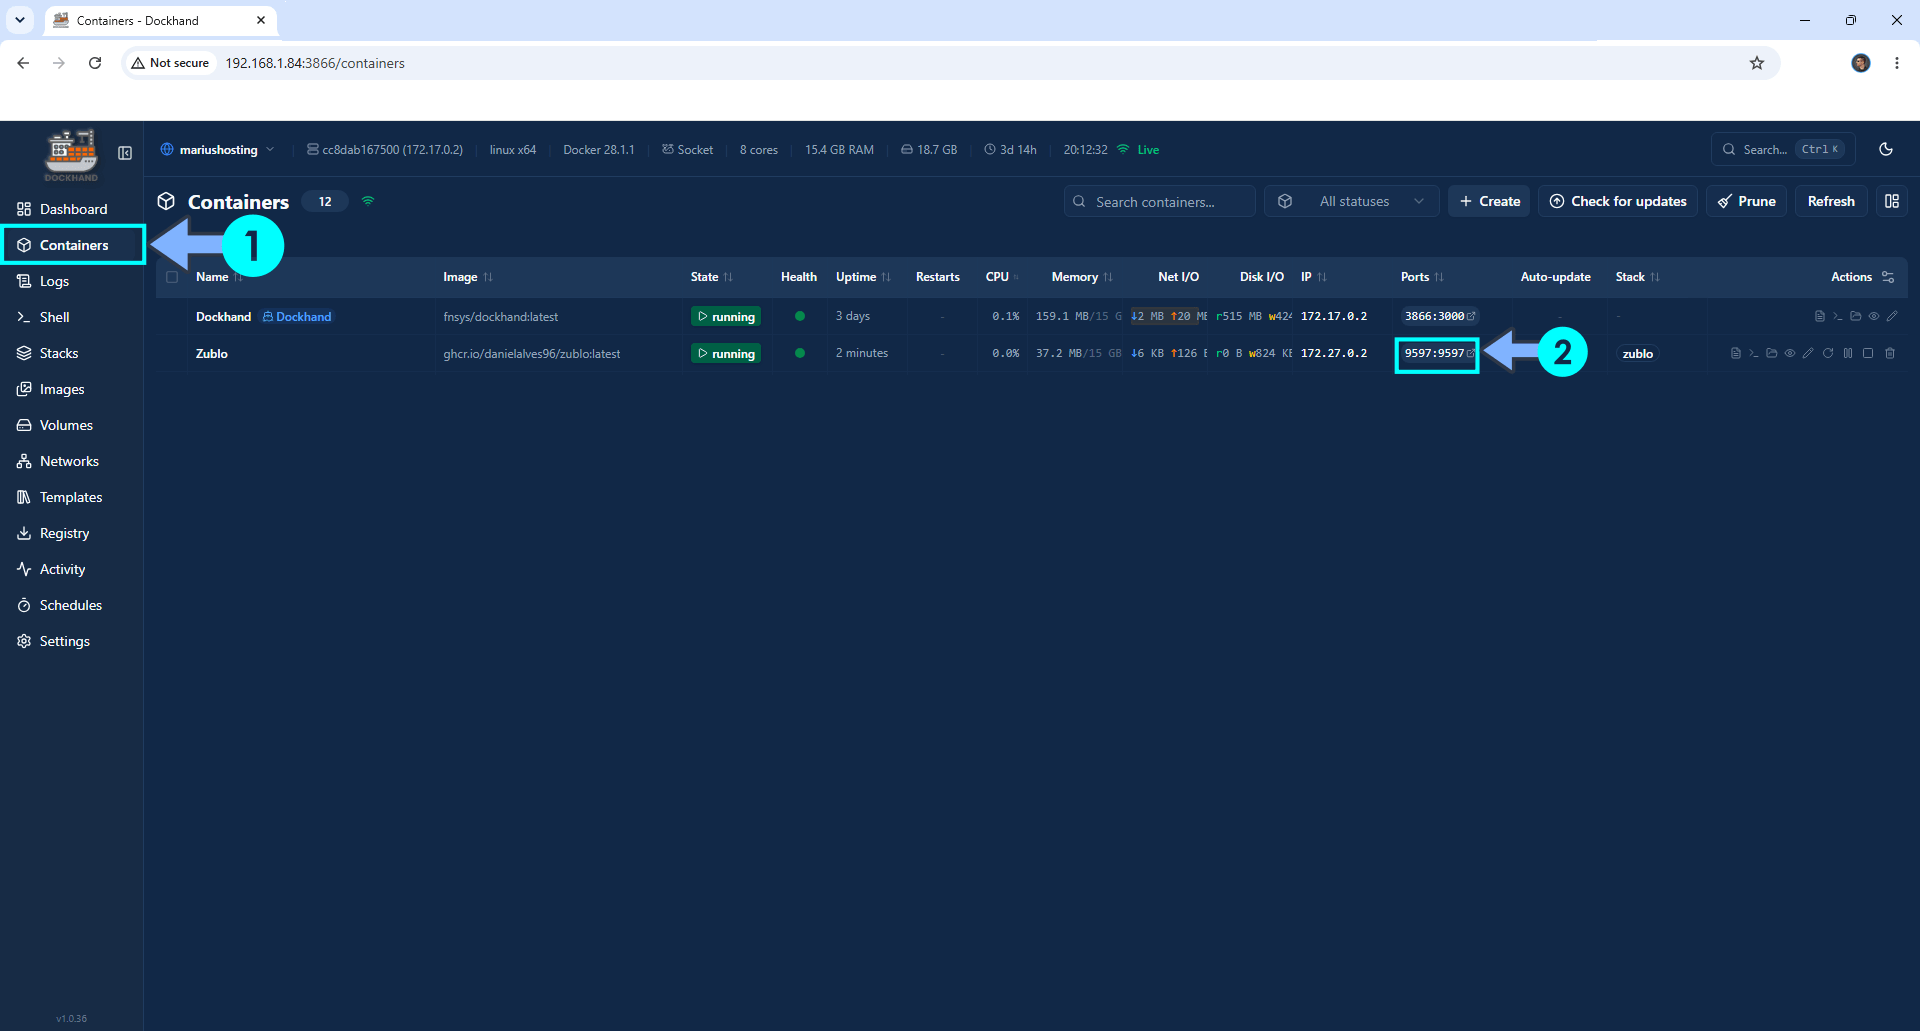Expand the mariushosting environment dropdown
Screen dimensions: 1920x1031
[218, 150]
